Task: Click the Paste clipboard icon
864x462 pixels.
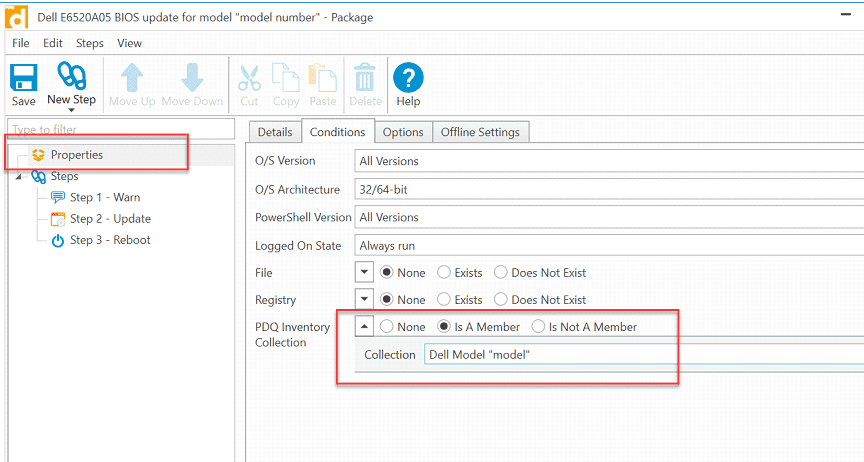Action: tap(322, 77)
